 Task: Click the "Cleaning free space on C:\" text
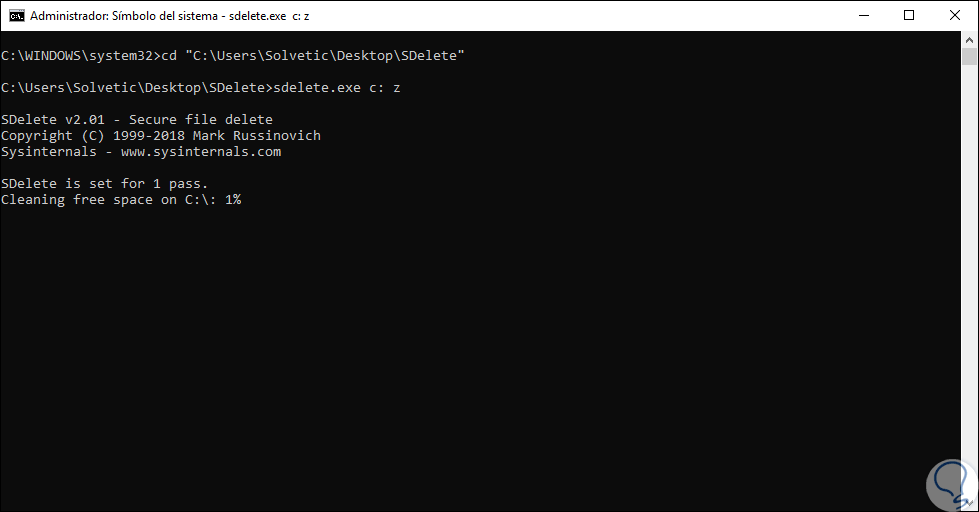click(x=108, y=200)
